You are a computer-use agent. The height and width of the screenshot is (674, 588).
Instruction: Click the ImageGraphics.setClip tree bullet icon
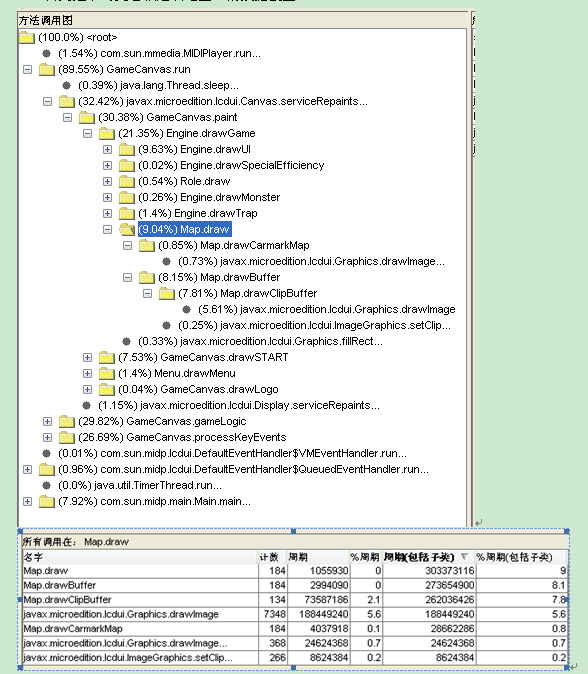(x=166, y=325)
